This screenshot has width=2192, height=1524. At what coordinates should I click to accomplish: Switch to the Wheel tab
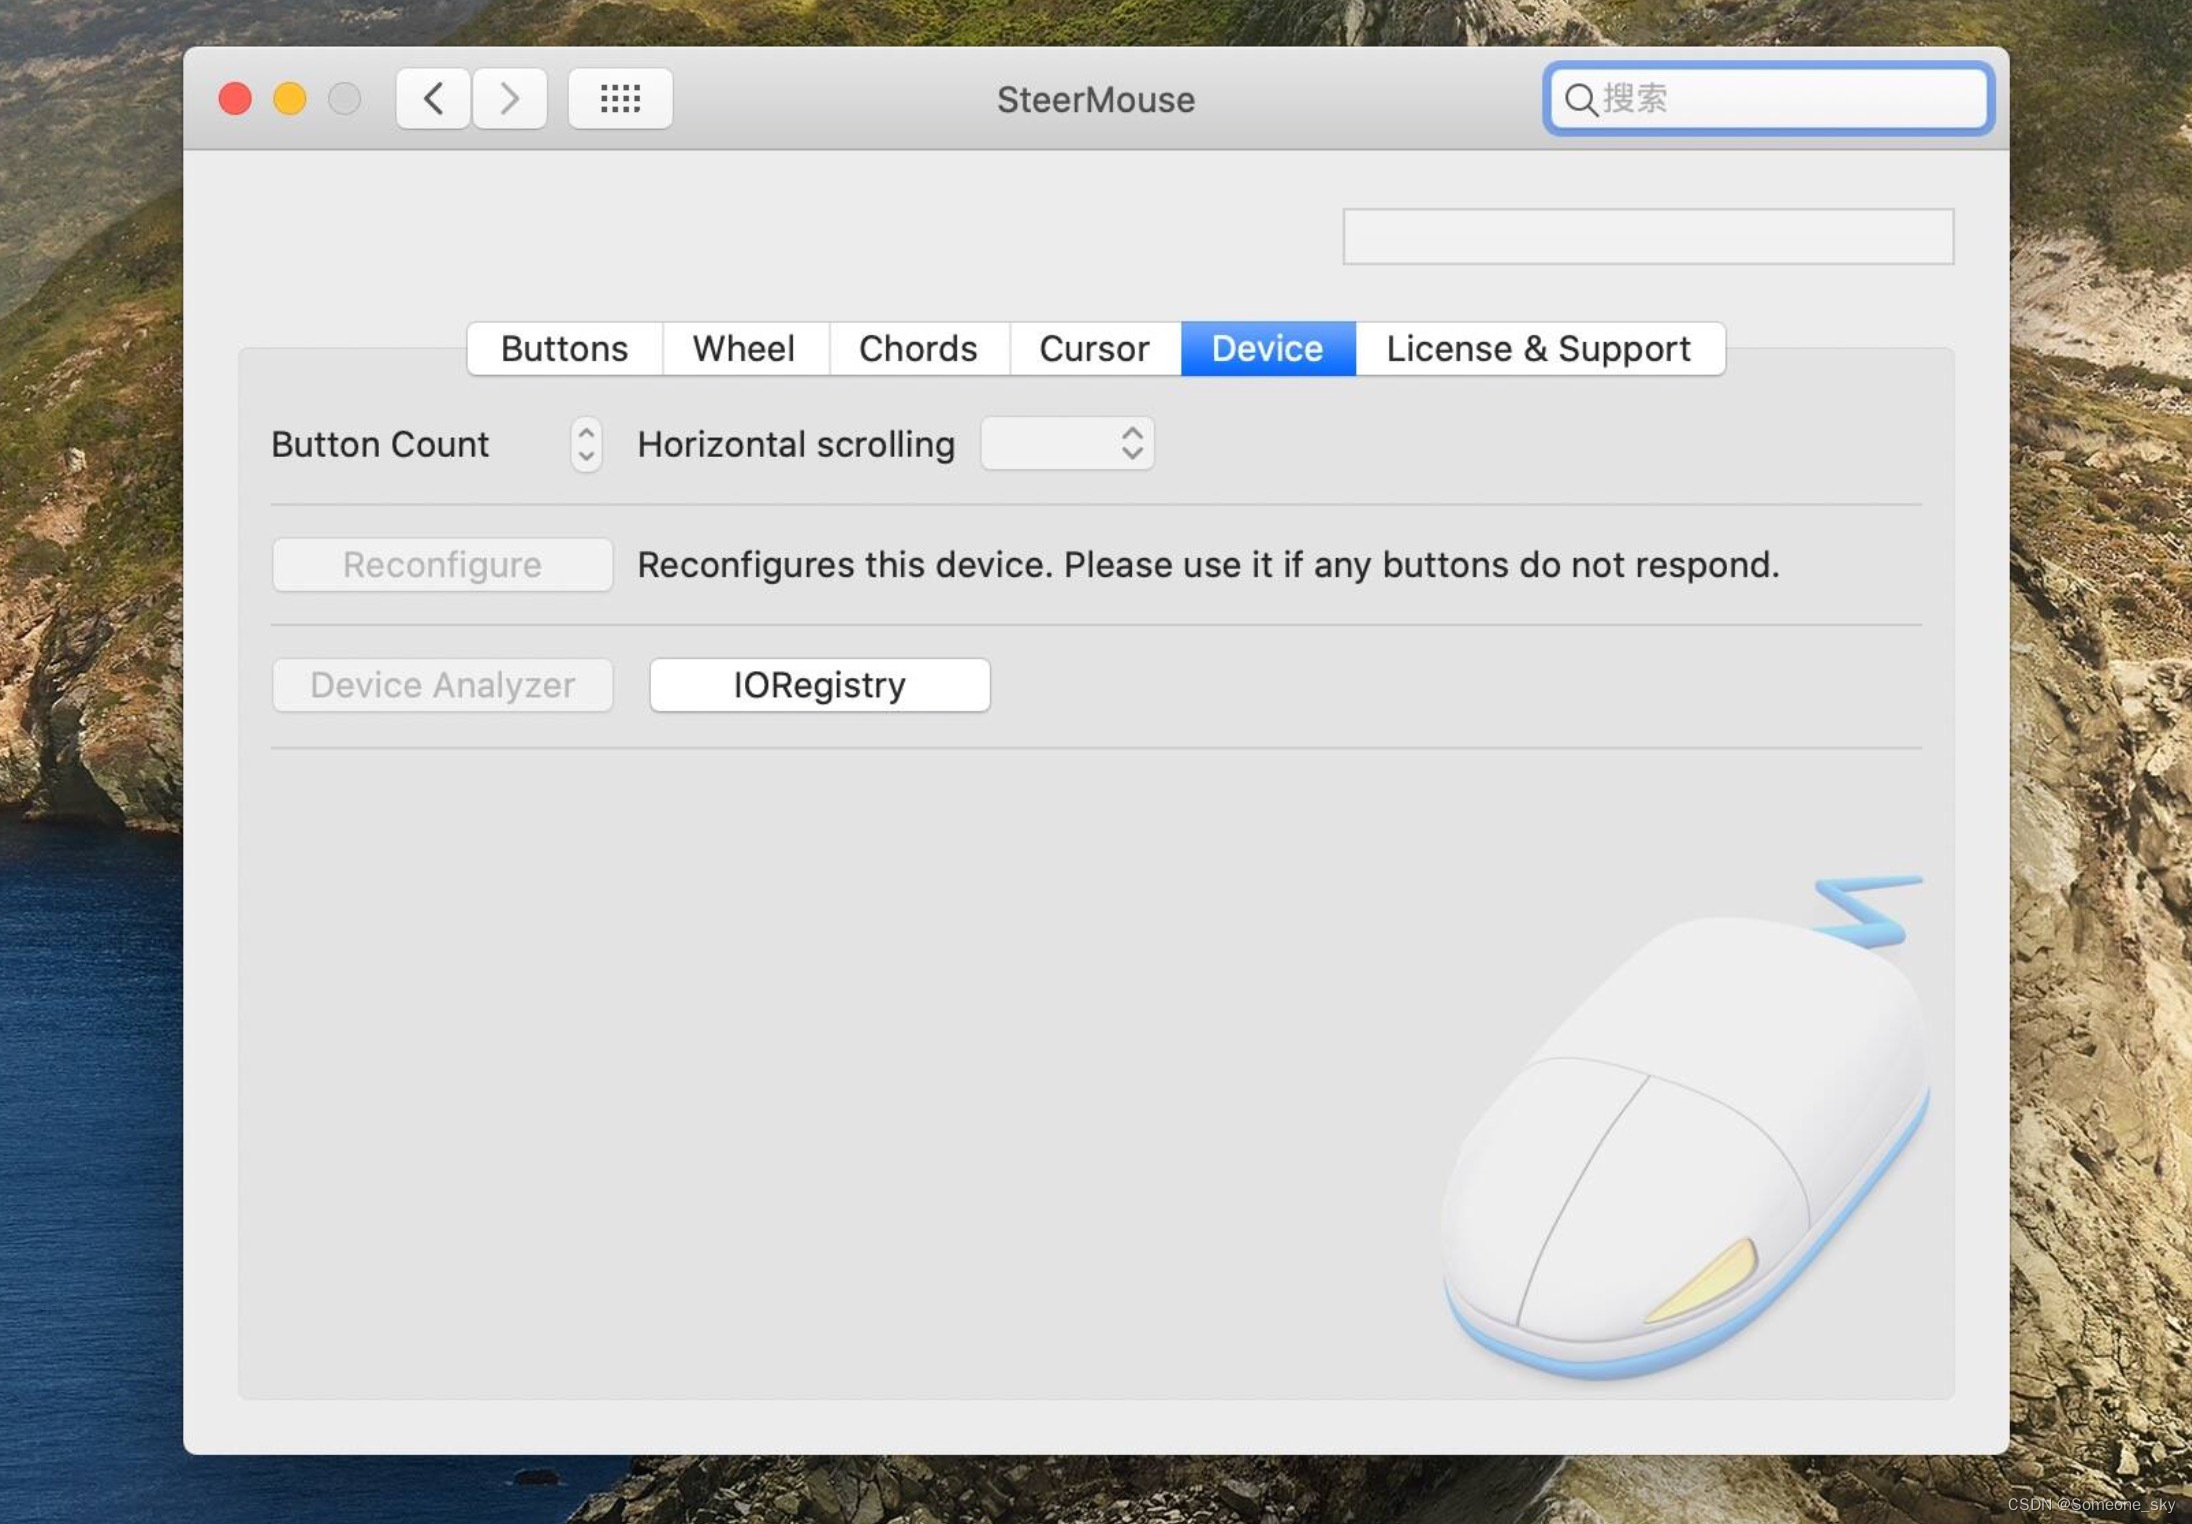point(745,349)
